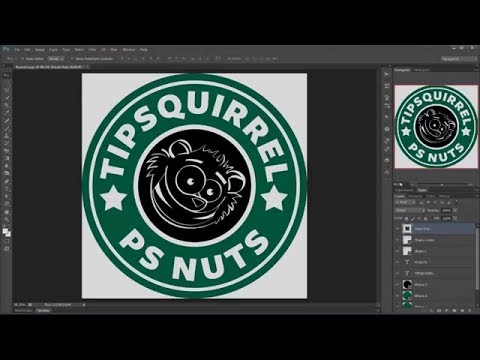Viewport: 480px width, 360px height.
Task: Create a new layer icon
Action: click(x=462, y=310)
